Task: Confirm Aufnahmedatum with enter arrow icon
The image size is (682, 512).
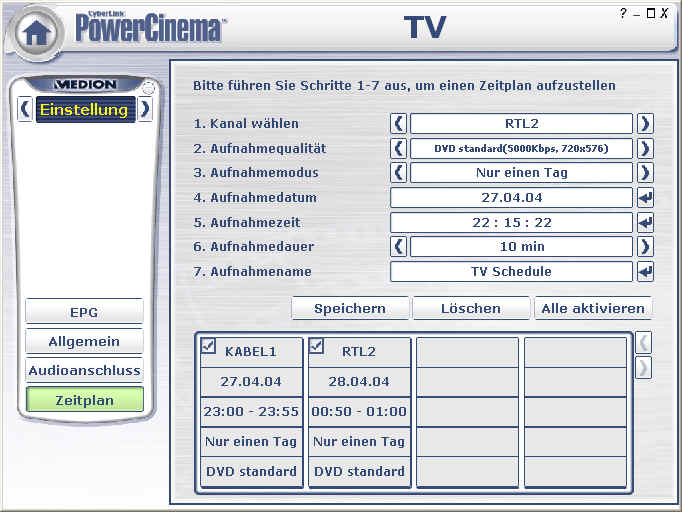Action: pos(645,198)
